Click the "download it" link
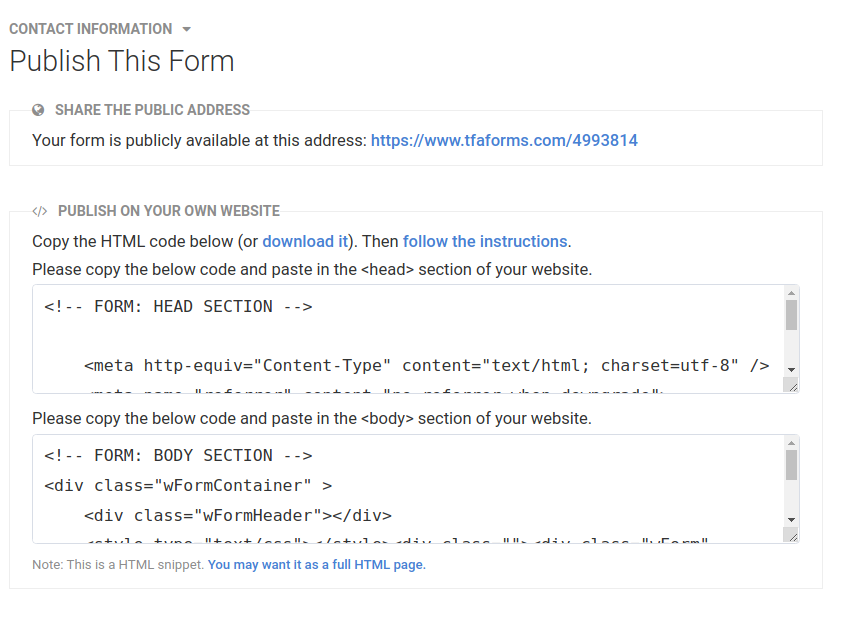Image resolution: width=847 pixels, height=617 pixels. [305, 241]
